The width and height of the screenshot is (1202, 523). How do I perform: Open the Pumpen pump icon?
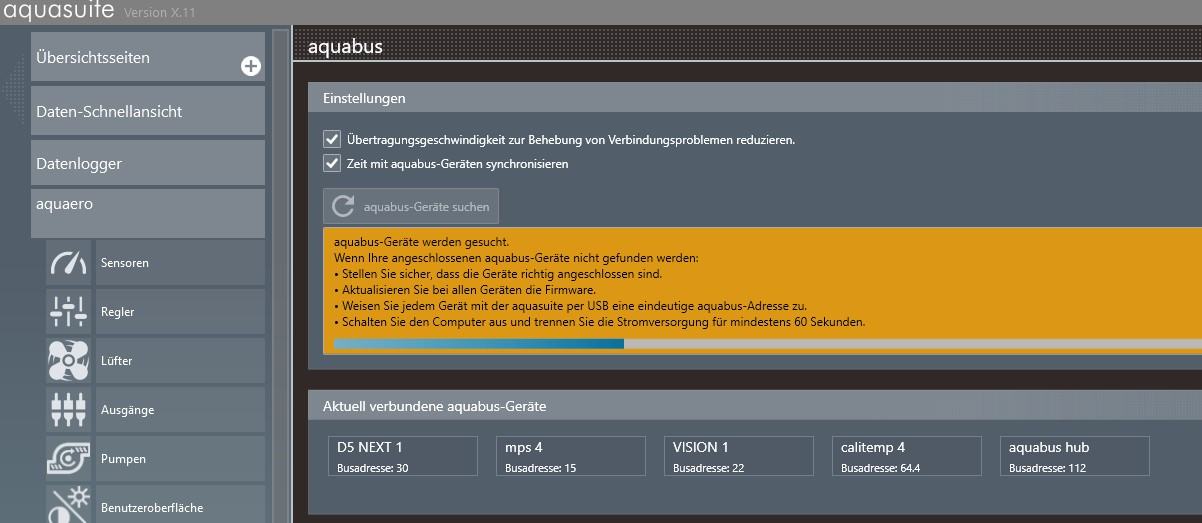[68, 459]
